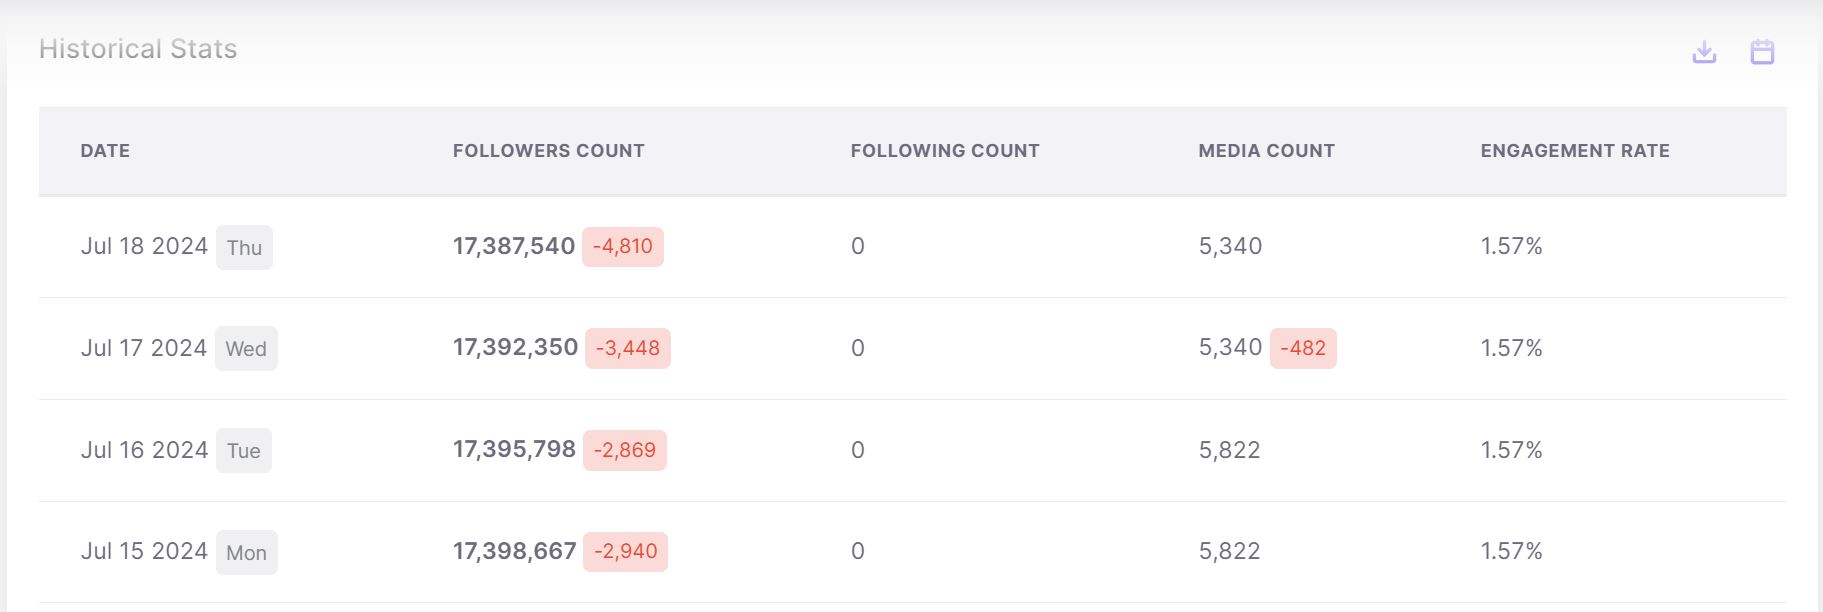Select the 17,392,350 followers value
Screen dimensions: 1823x612
pos(515,348)
